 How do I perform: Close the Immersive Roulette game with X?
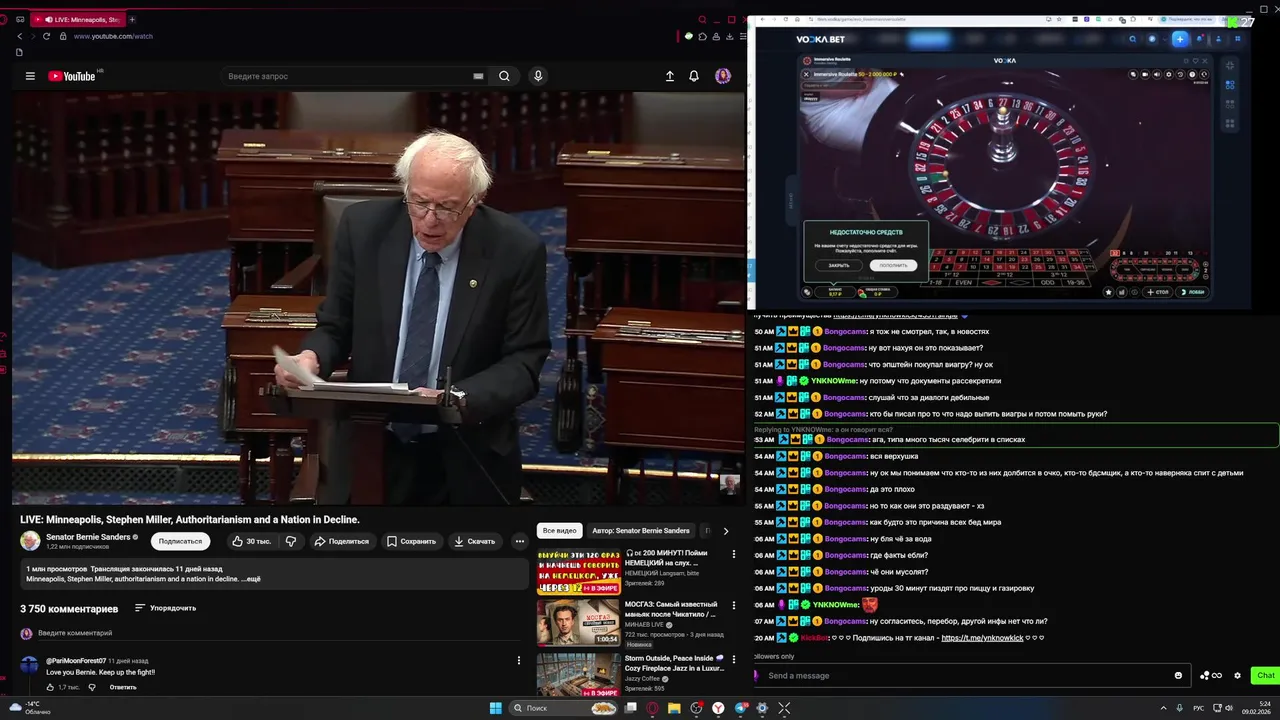click(x=806, y=74)
